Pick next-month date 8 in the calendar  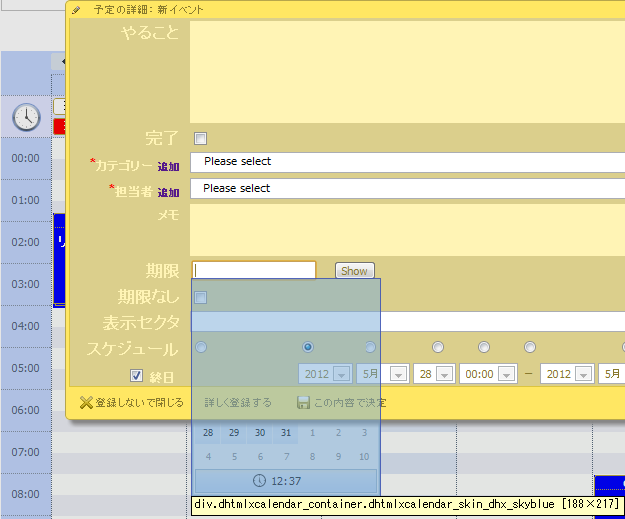click(x=312, y=456)
